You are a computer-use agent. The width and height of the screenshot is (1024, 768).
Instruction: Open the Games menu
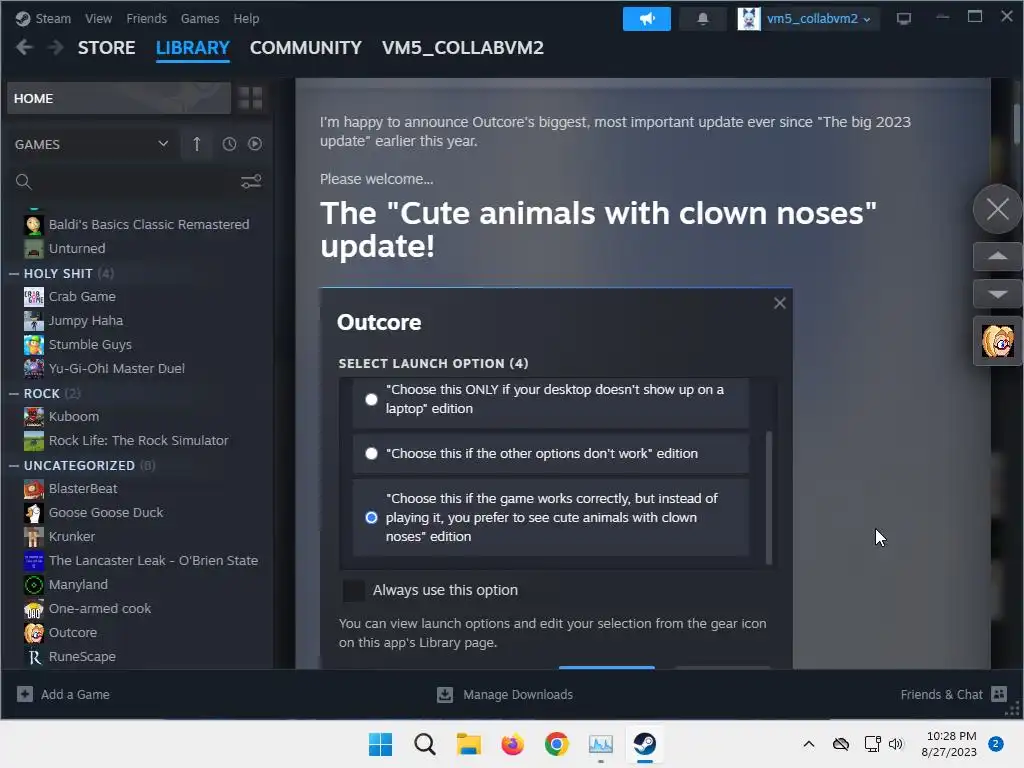200,18
